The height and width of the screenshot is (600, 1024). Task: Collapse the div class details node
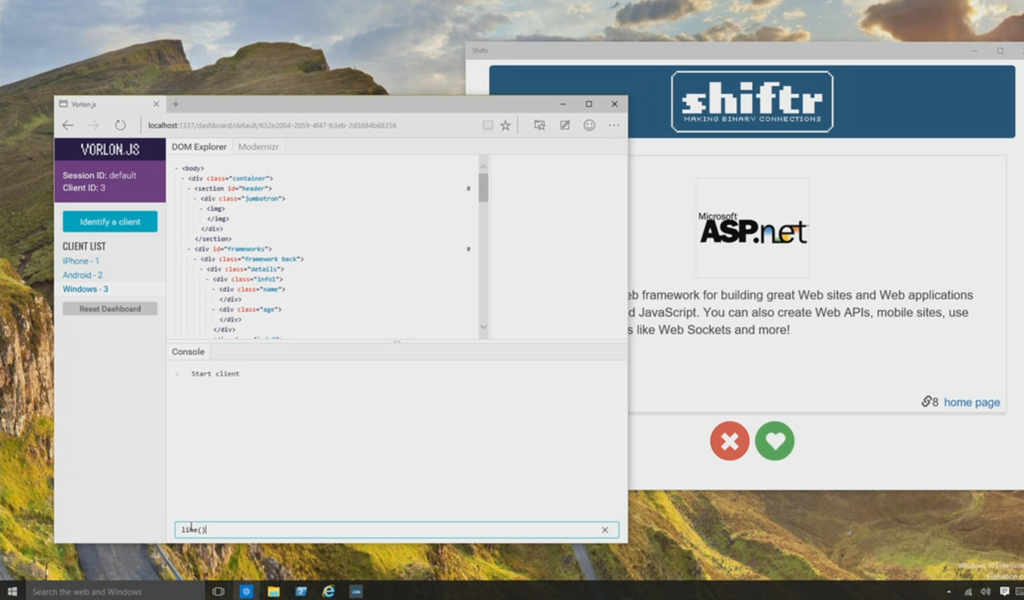tap(201, 269)
